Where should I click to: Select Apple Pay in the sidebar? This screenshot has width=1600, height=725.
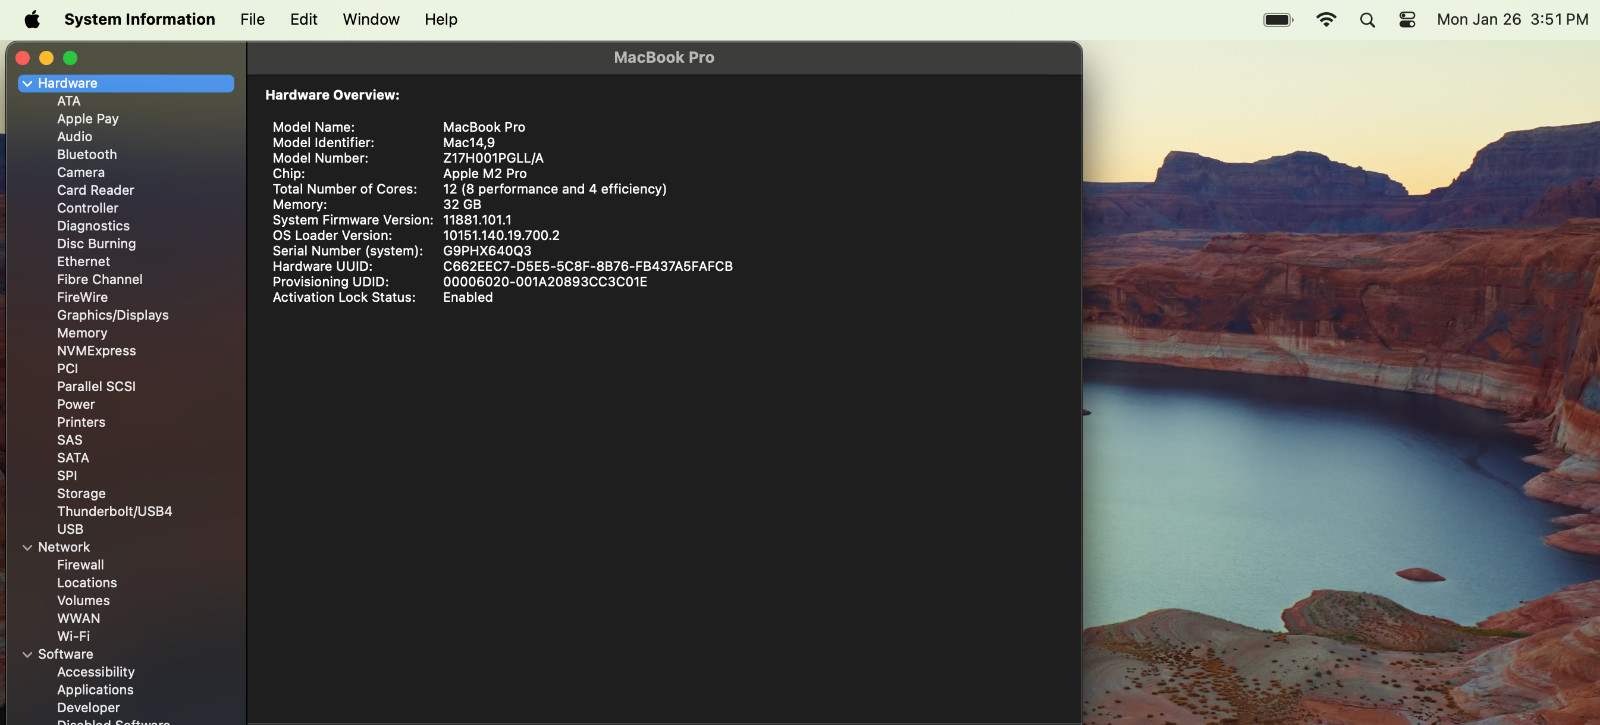pos(88,119)
